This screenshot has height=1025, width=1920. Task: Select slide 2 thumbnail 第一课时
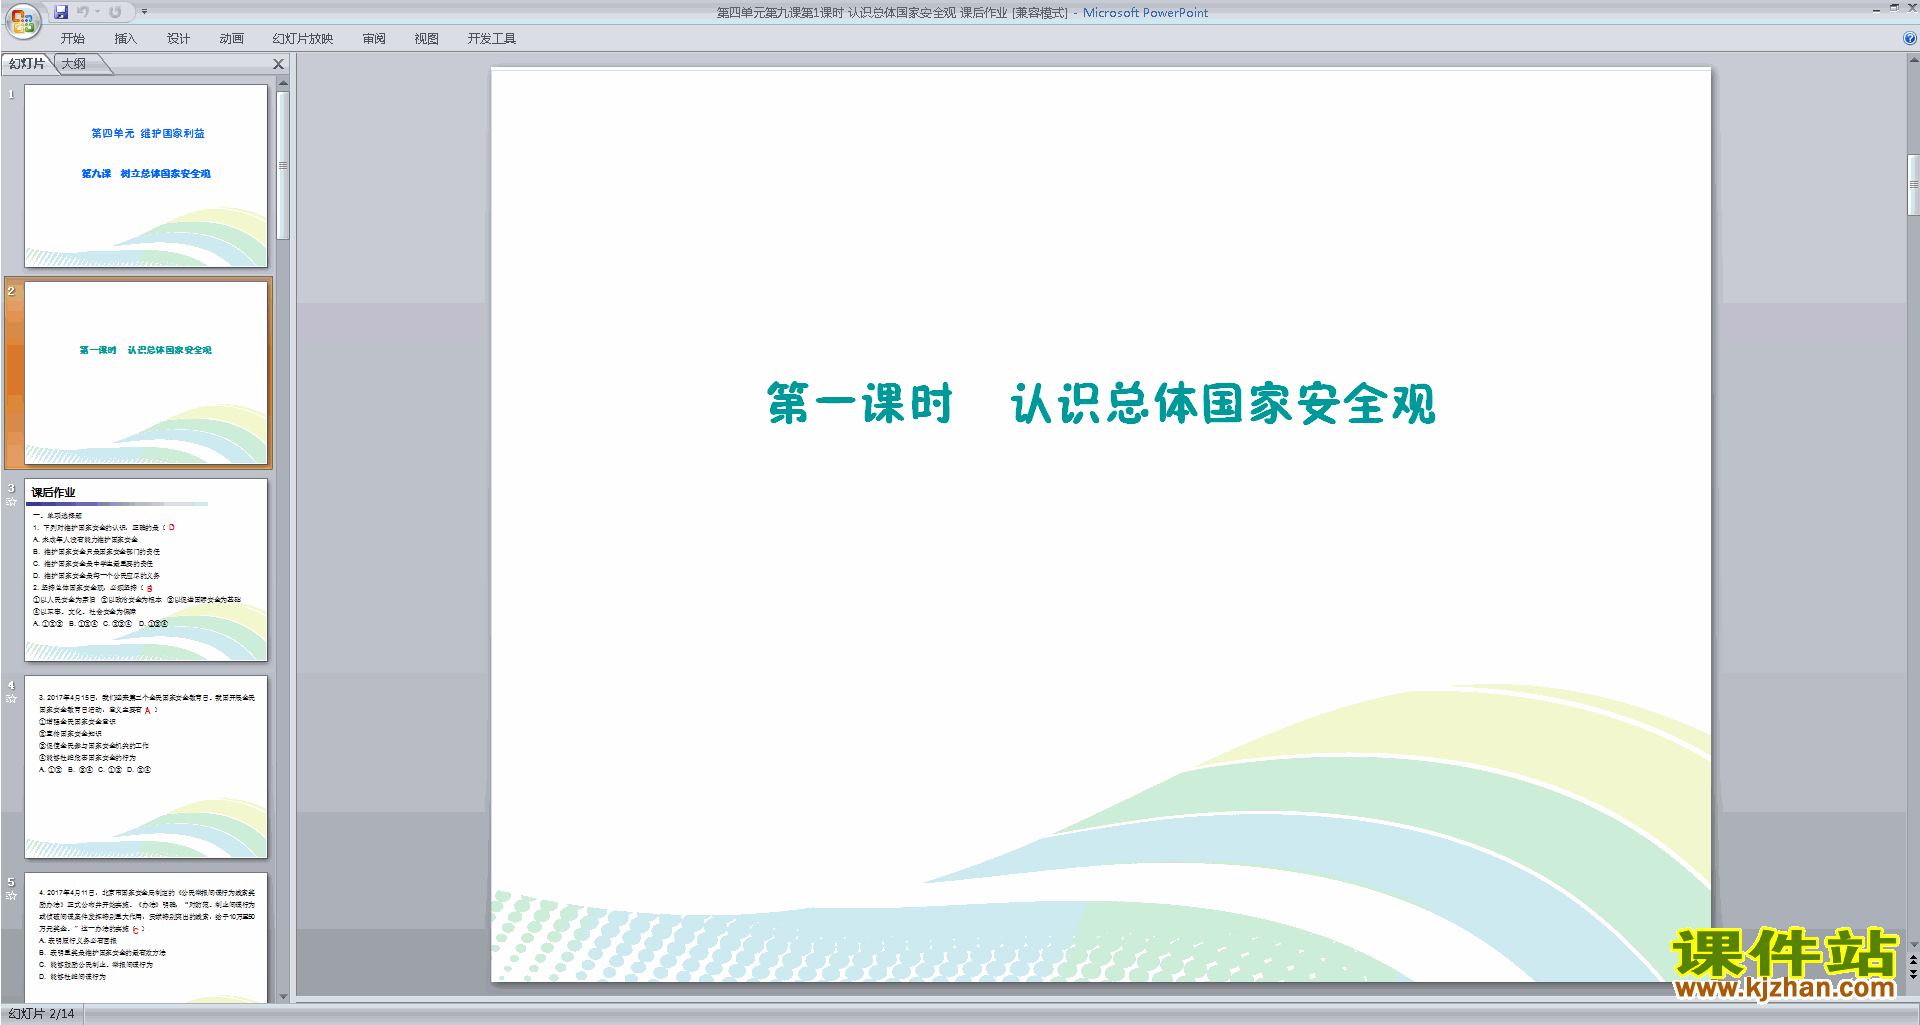point(146,373)
